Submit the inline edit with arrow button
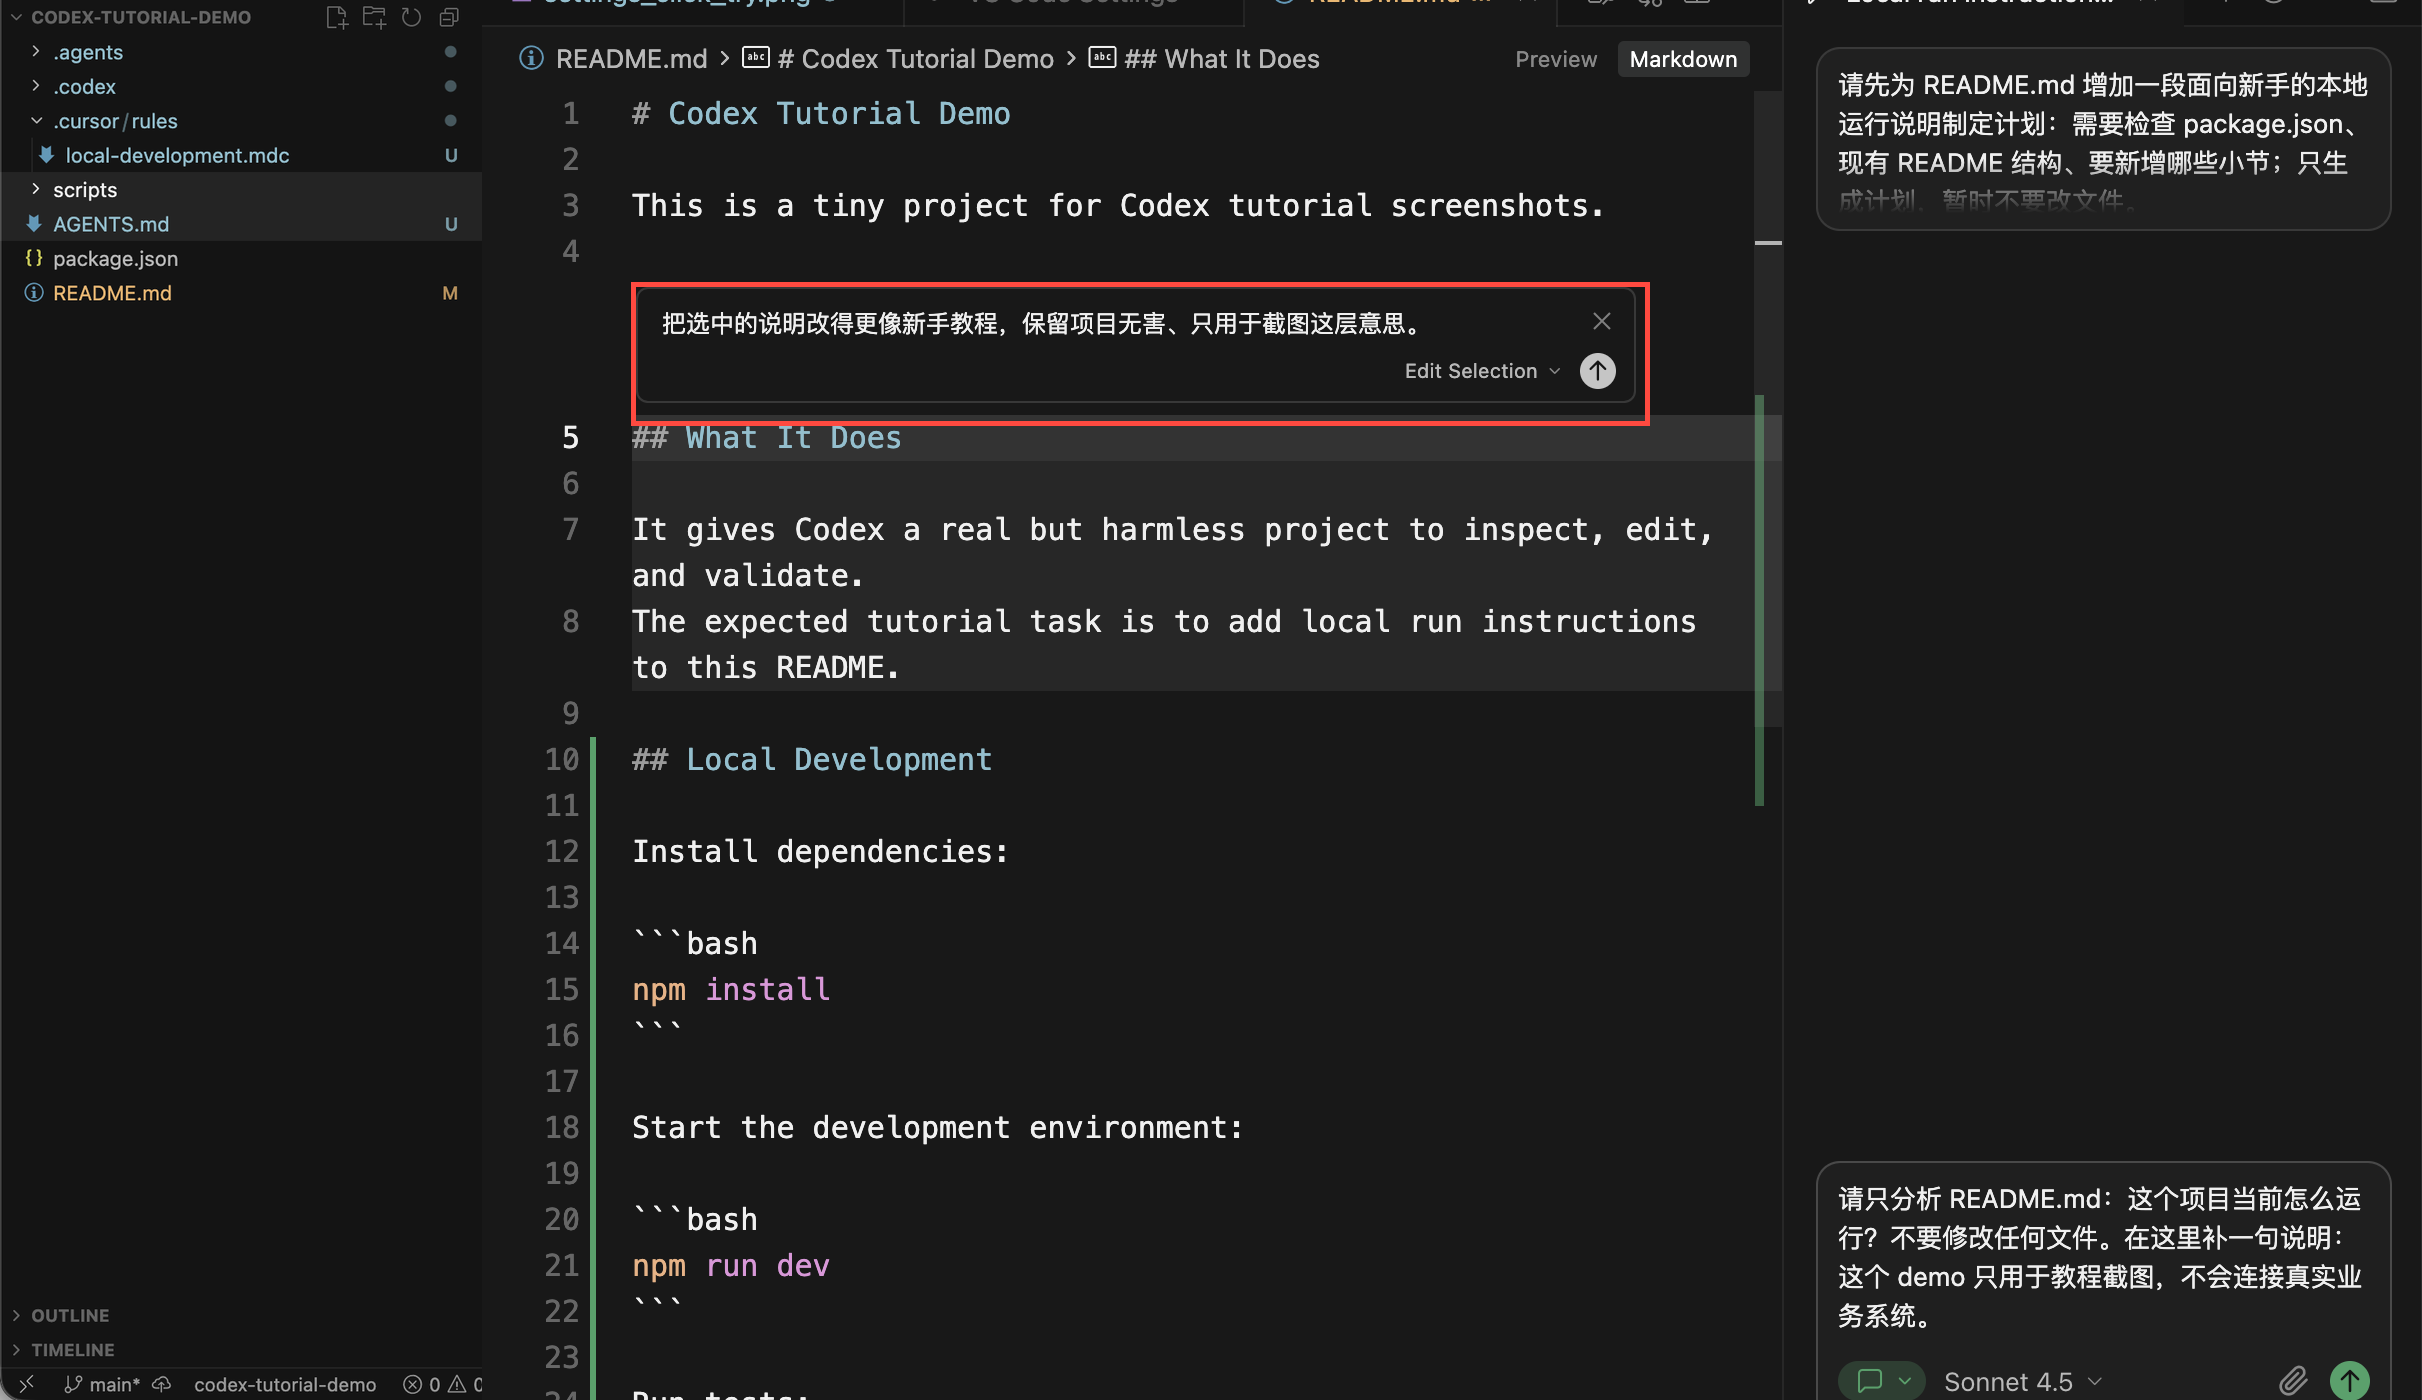 click(x=1598, y=371)
